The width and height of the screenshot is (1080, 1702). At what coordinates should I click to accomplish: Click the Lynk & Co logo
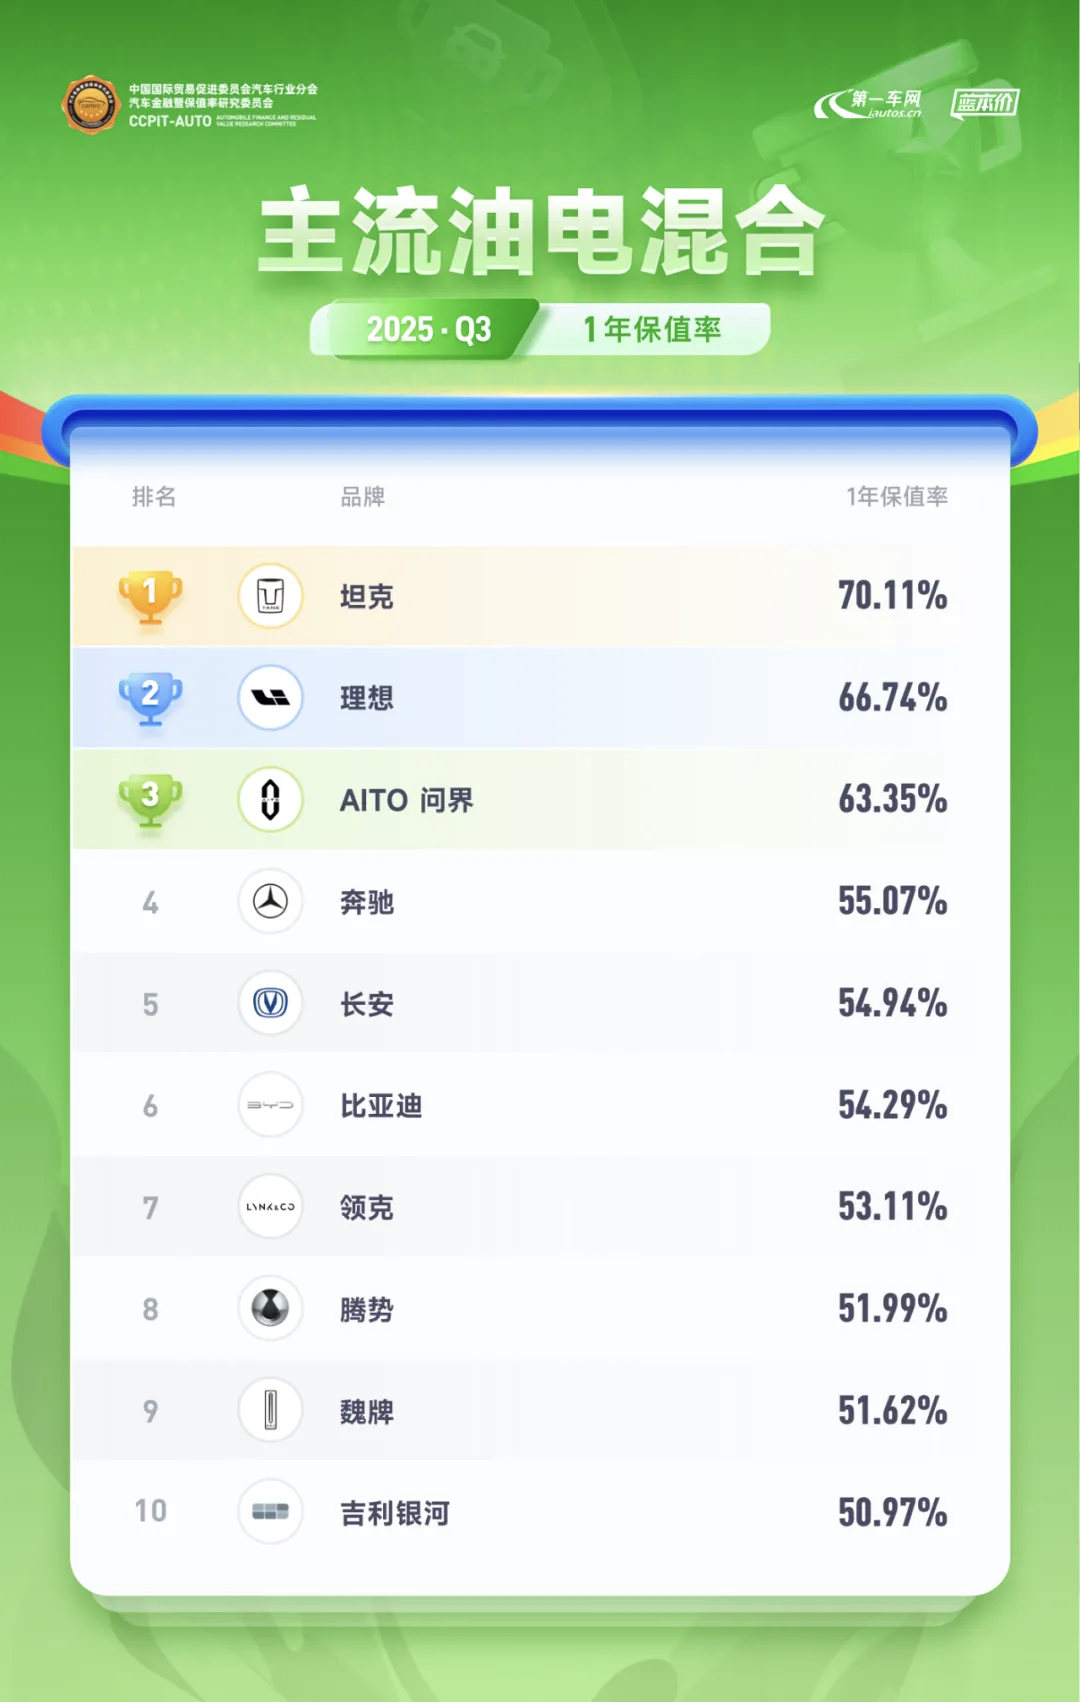coord(270,1207)
